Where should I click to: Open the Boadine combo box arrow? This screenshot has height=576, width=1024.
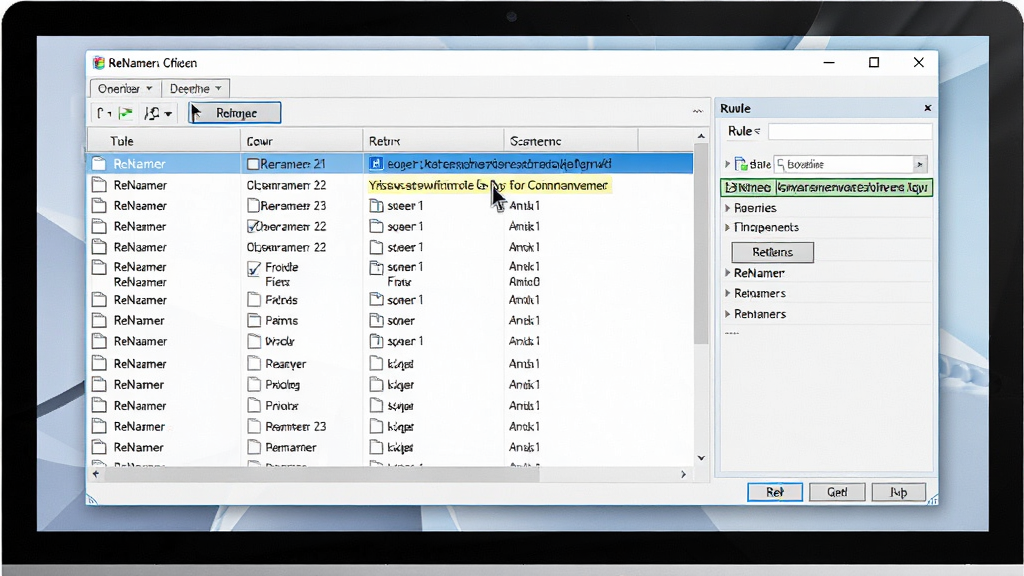920,164
